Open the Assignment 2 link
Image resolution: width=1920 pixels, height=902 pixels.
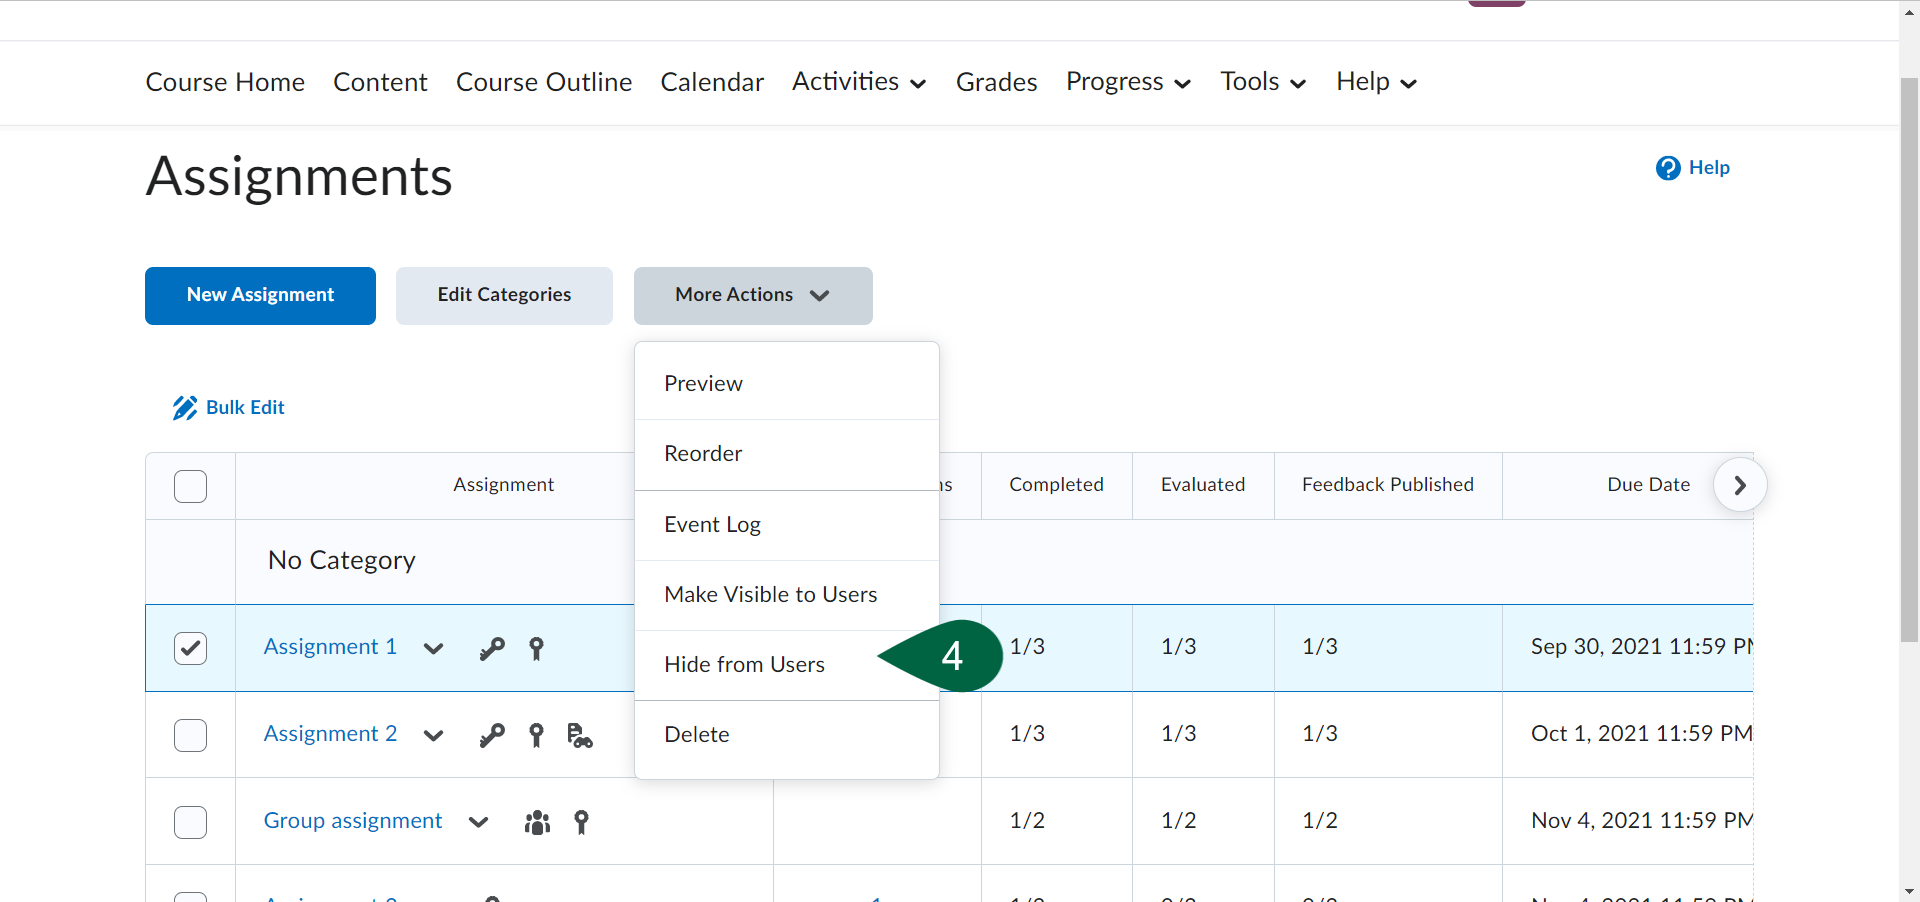[330, 733]
